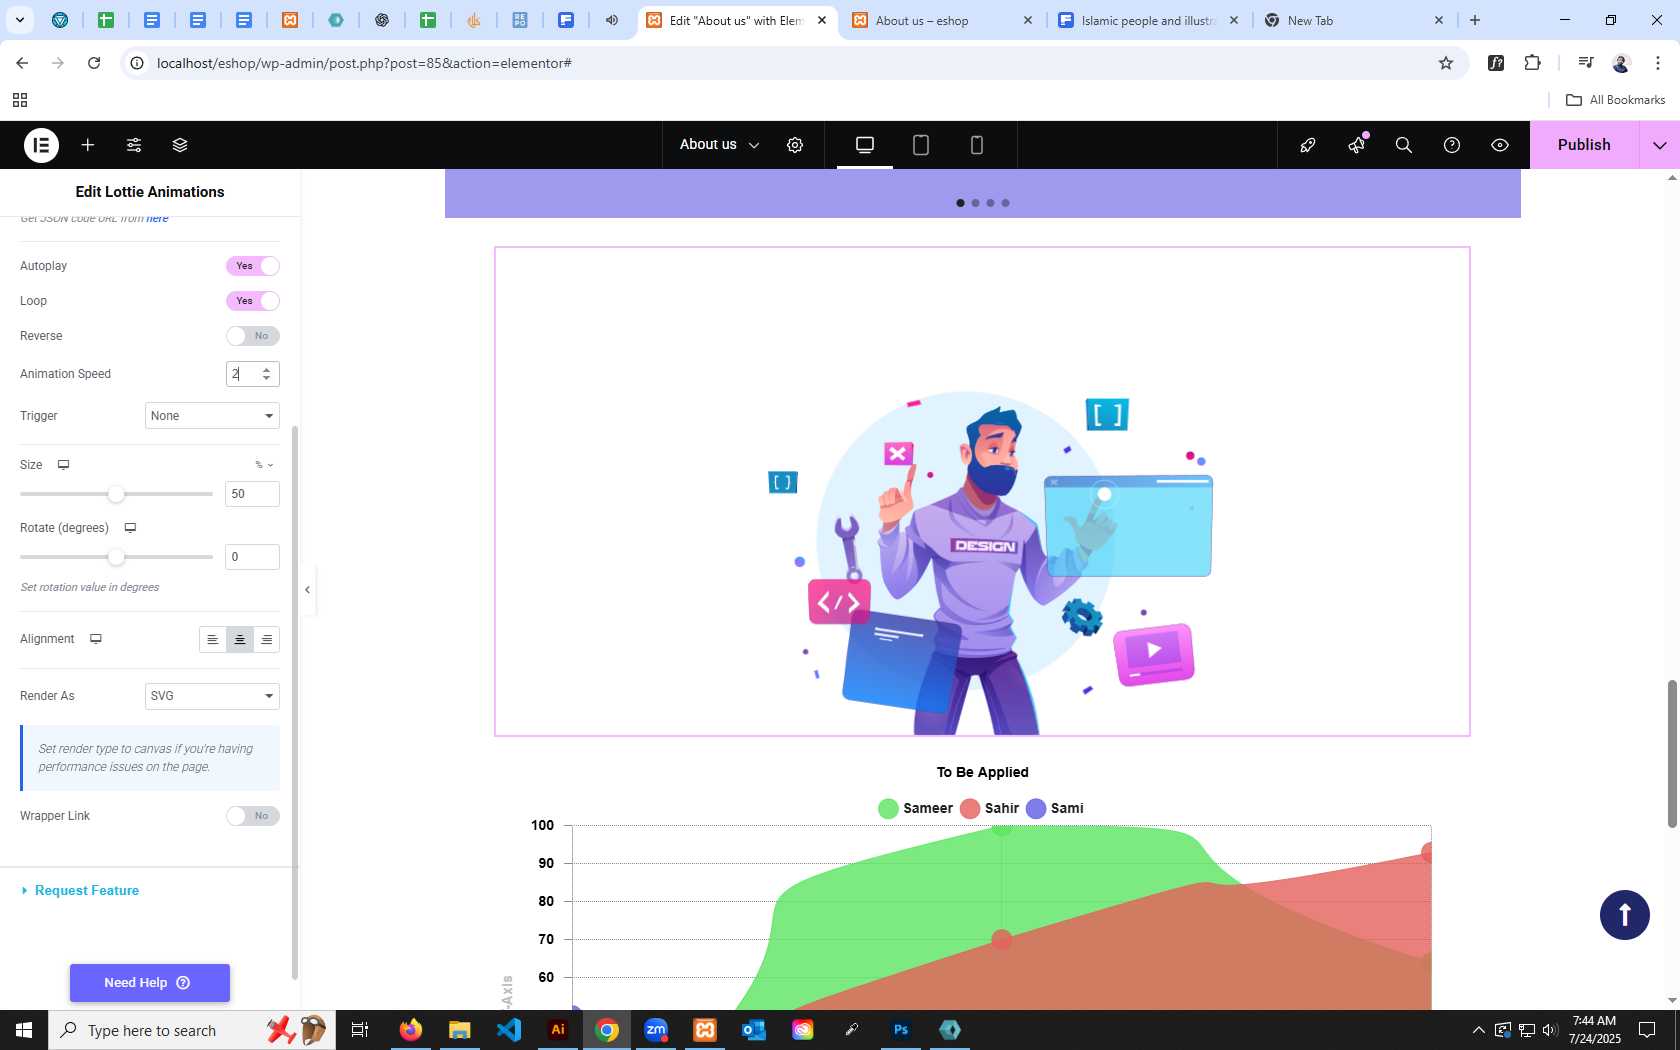Switch to Islamic people and illustrations tab
Viewport: 1680px width, 1050px height.
1148,20
